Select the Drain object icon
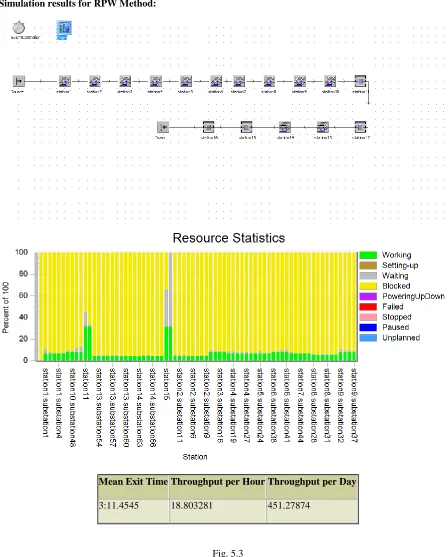The width and height of the screenshot is (448, 557). pyautogui.click(x=163, y=127)
